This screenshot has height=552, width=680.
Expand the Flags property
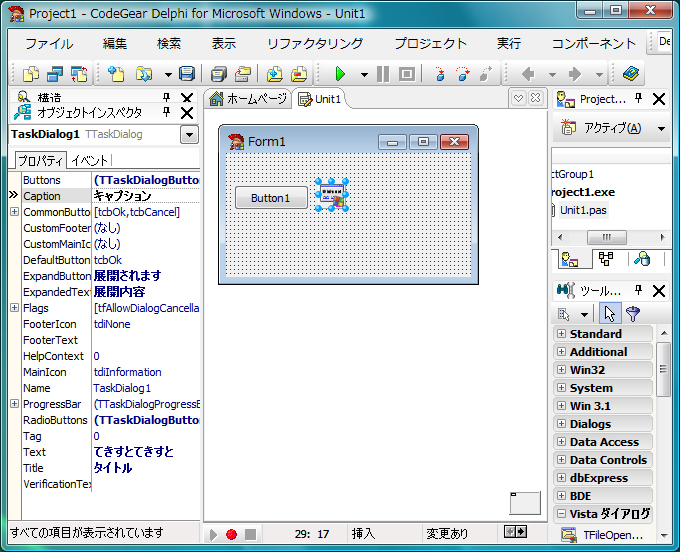14,307
